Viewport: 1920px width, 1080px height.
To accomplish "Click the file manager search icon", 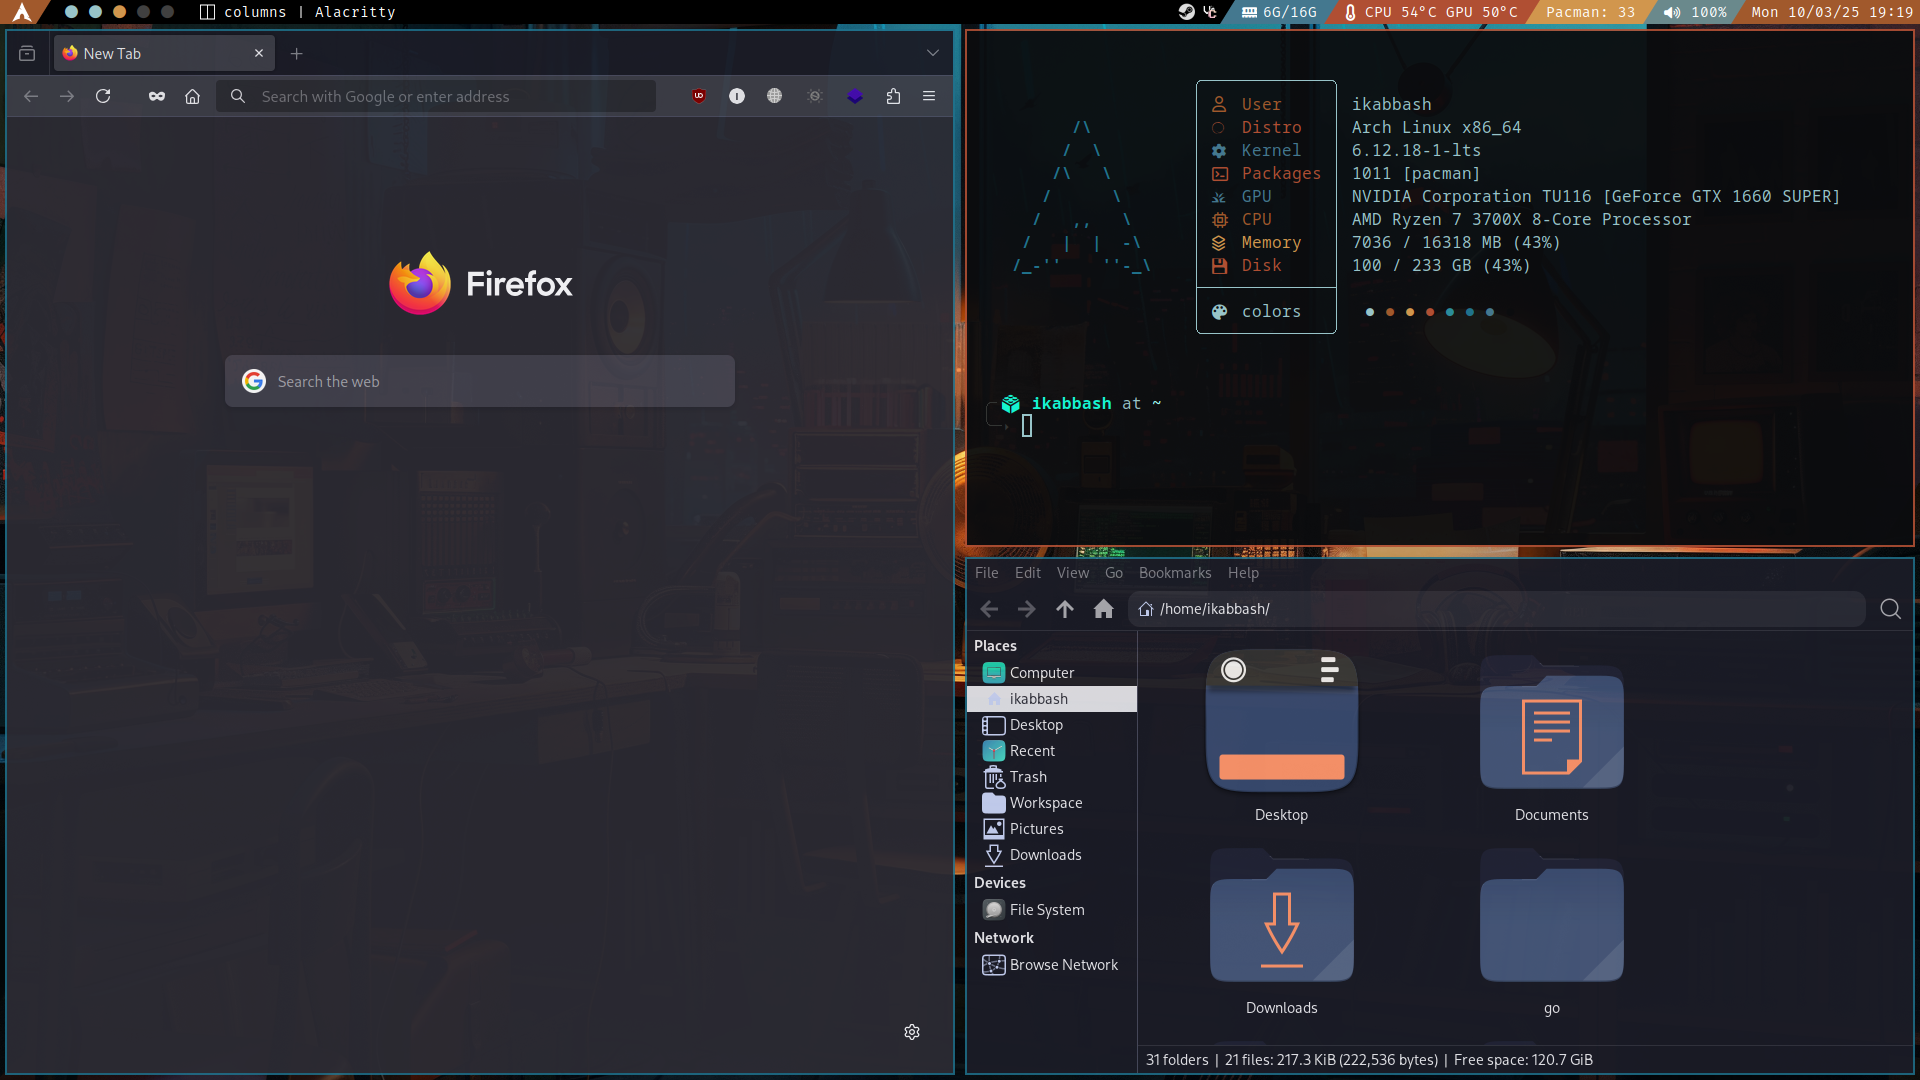I will point(1890,609).
